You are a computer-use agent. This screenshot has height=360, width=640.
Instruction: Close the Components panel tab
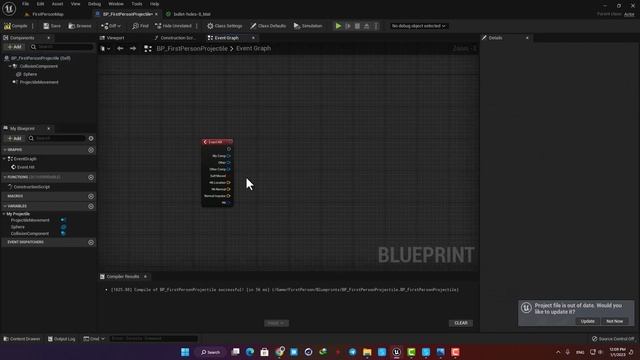tap(49, 38)
